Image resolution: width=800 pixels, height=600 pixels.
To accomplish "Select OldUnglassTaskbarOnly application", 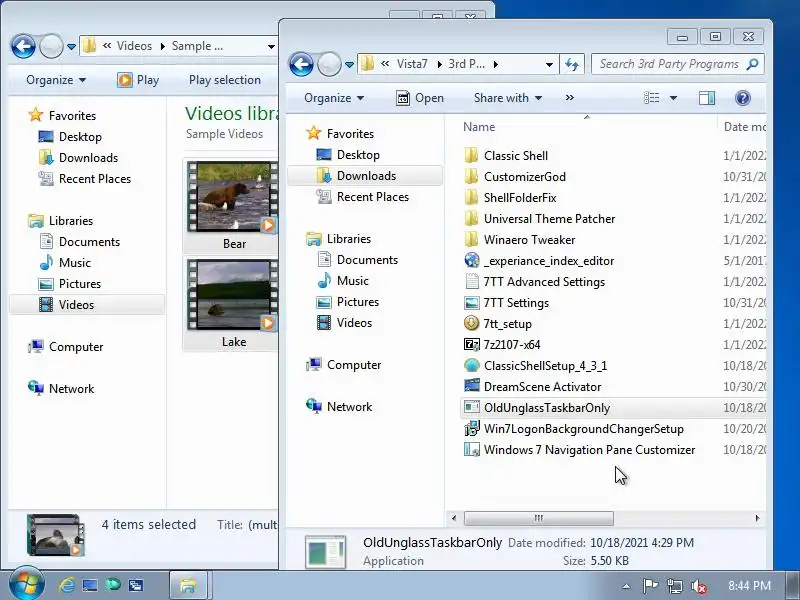I will (546, 408).
